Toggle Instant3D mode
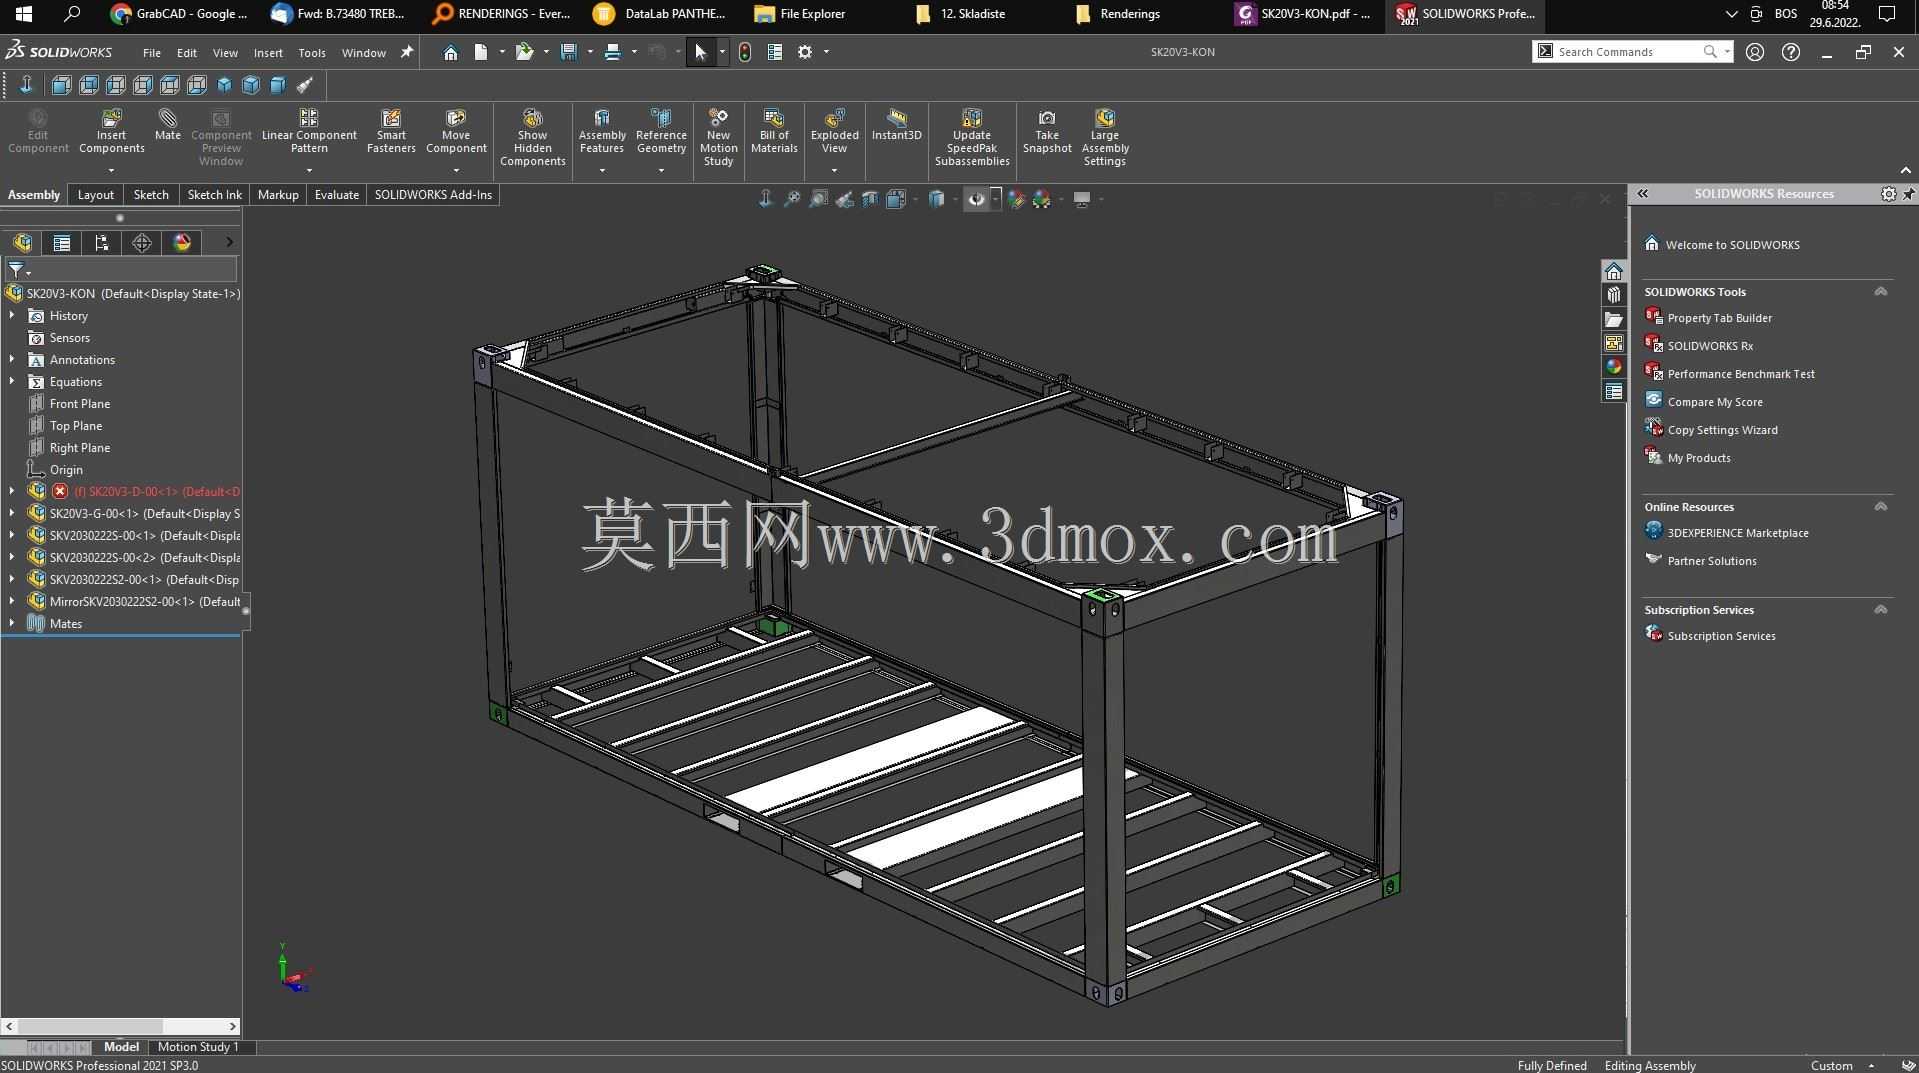The width and height of the screenshot is (1919, 1073). (x=896, y=125)
